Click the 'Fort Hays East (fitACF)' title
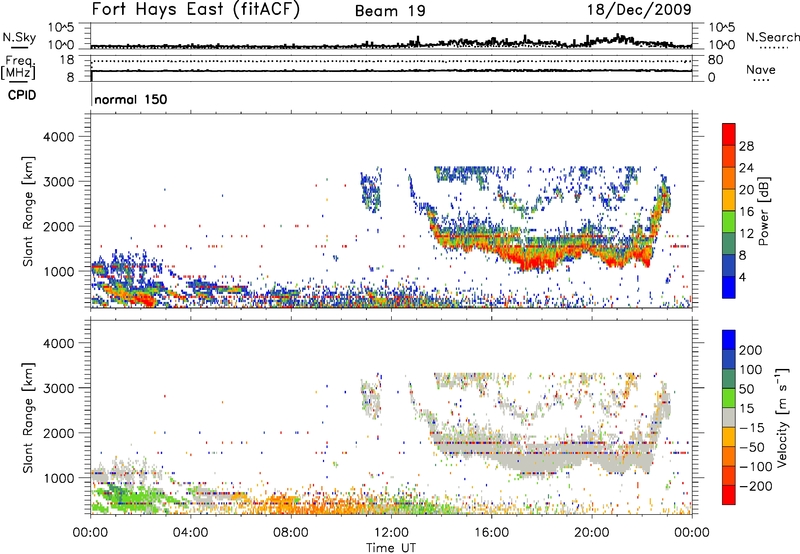 [x=196, y=9]
